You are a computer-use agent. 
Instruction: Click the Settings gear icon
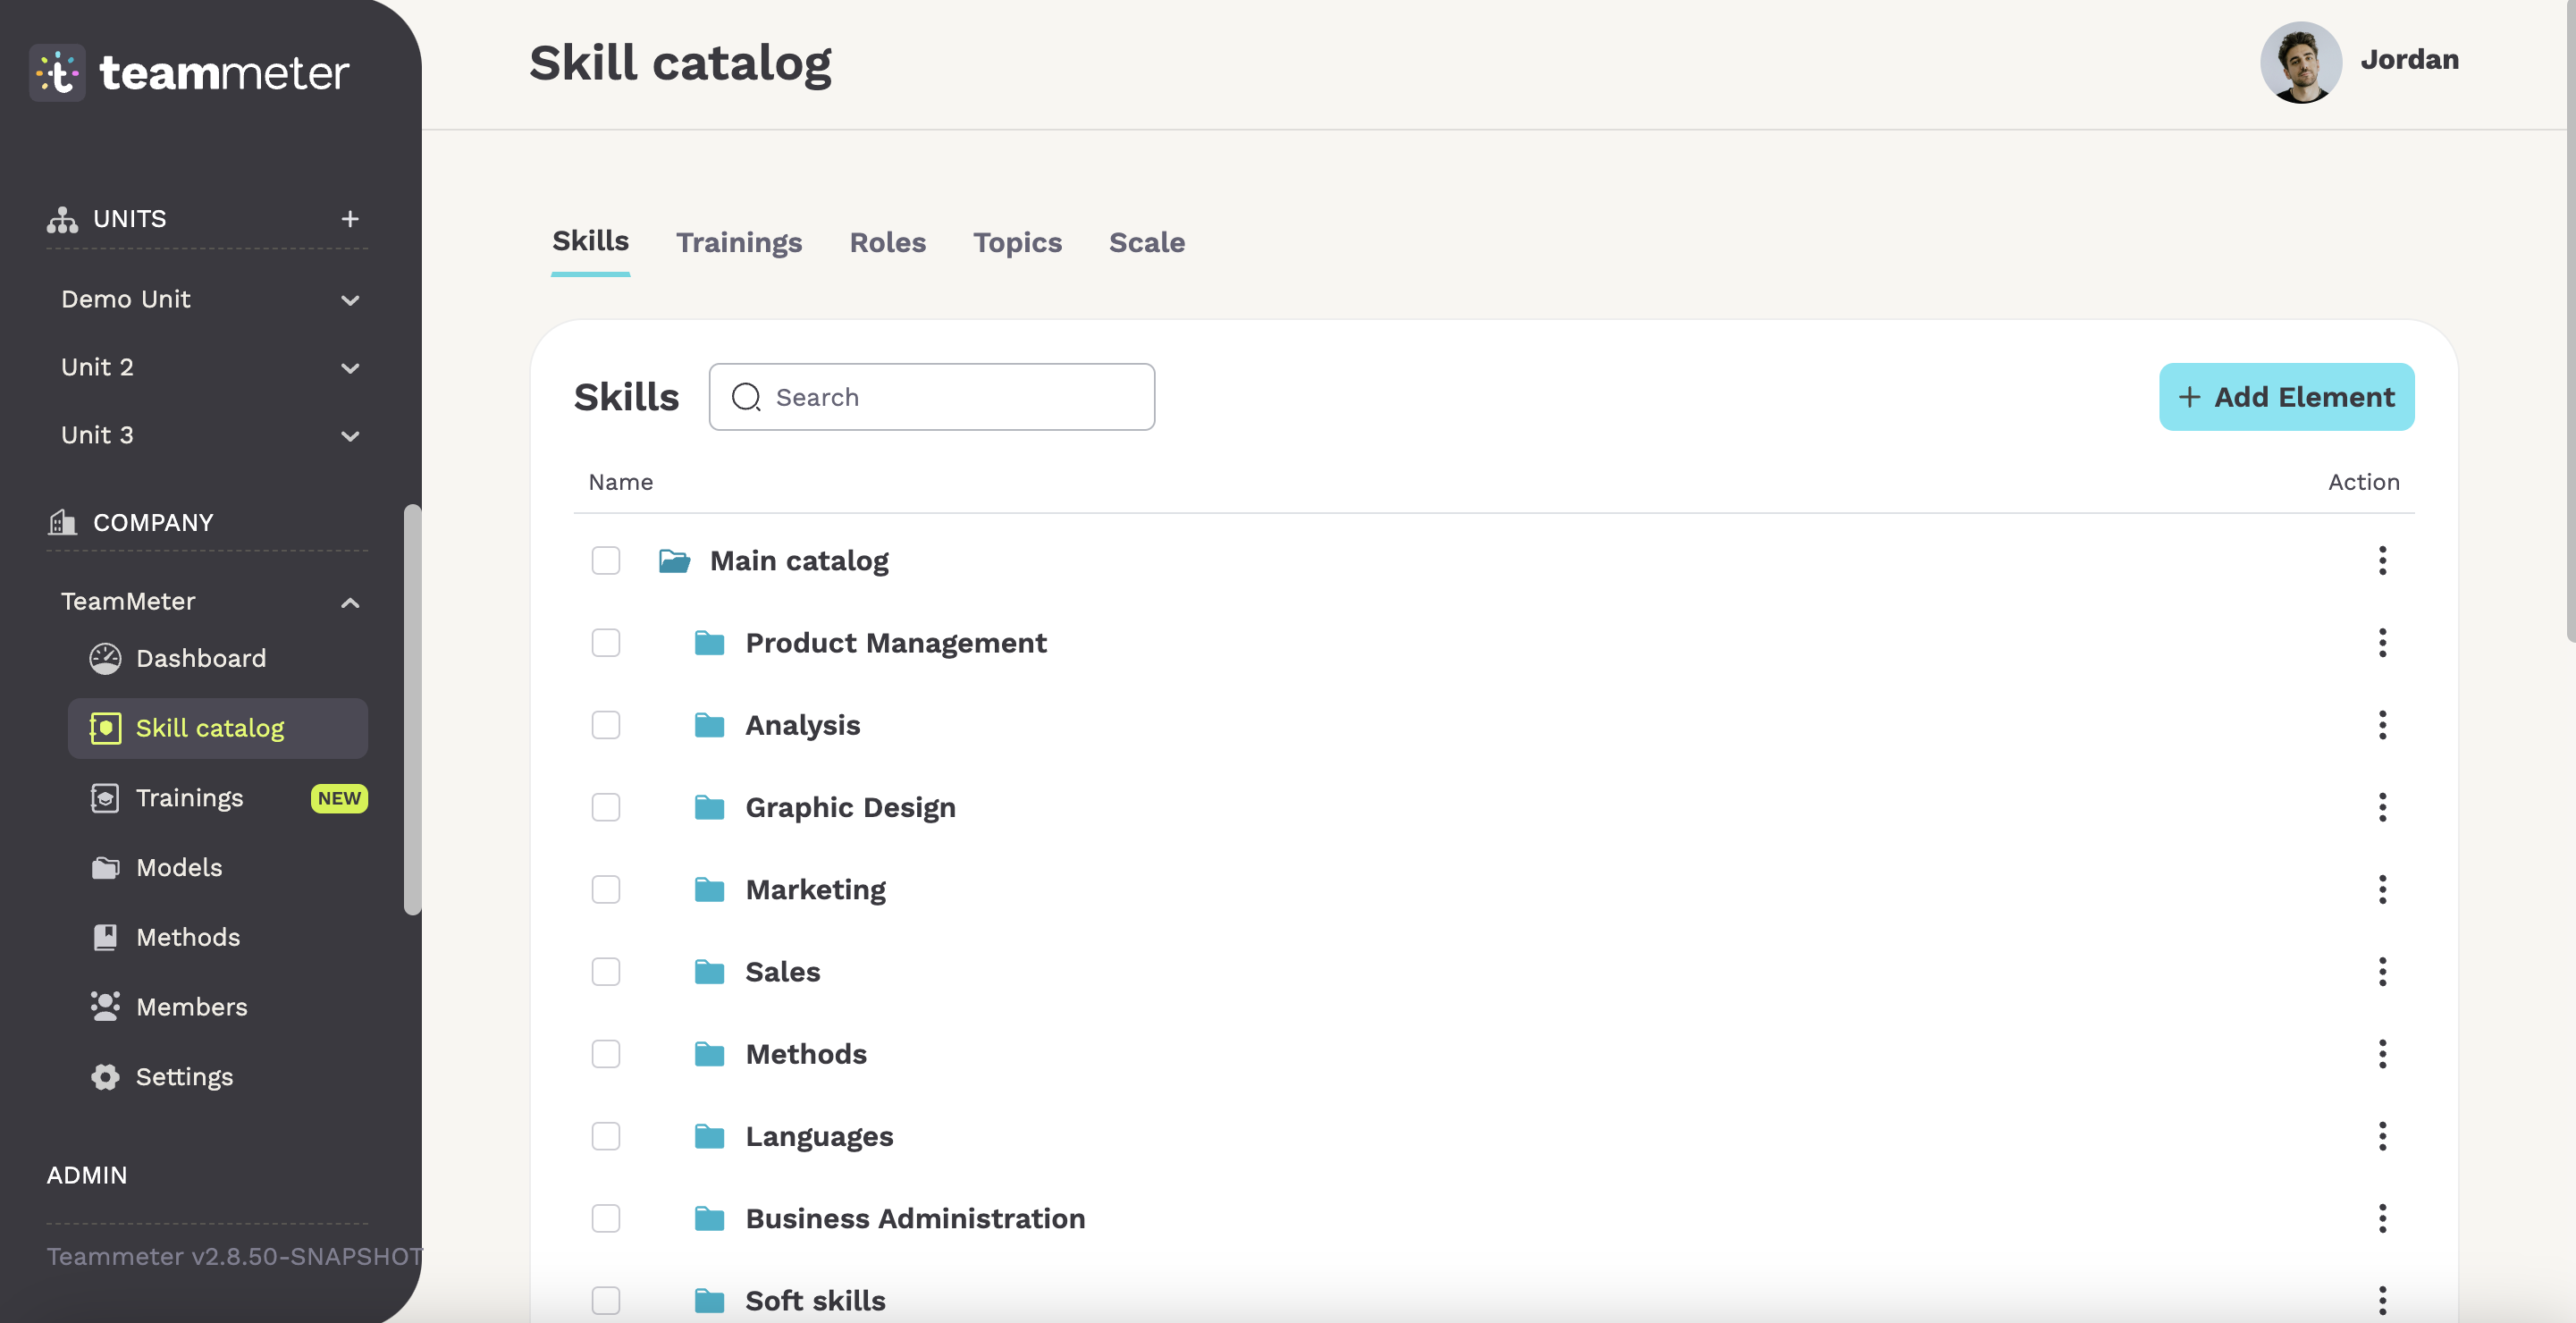coord(105,1076)
